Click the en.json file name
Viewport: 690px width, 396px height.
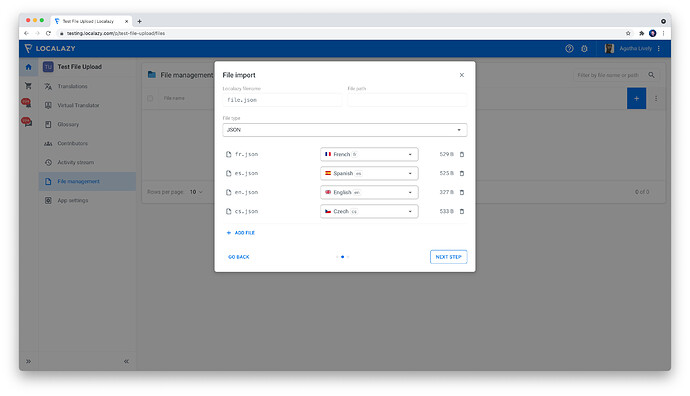click(x=246, y=192)
